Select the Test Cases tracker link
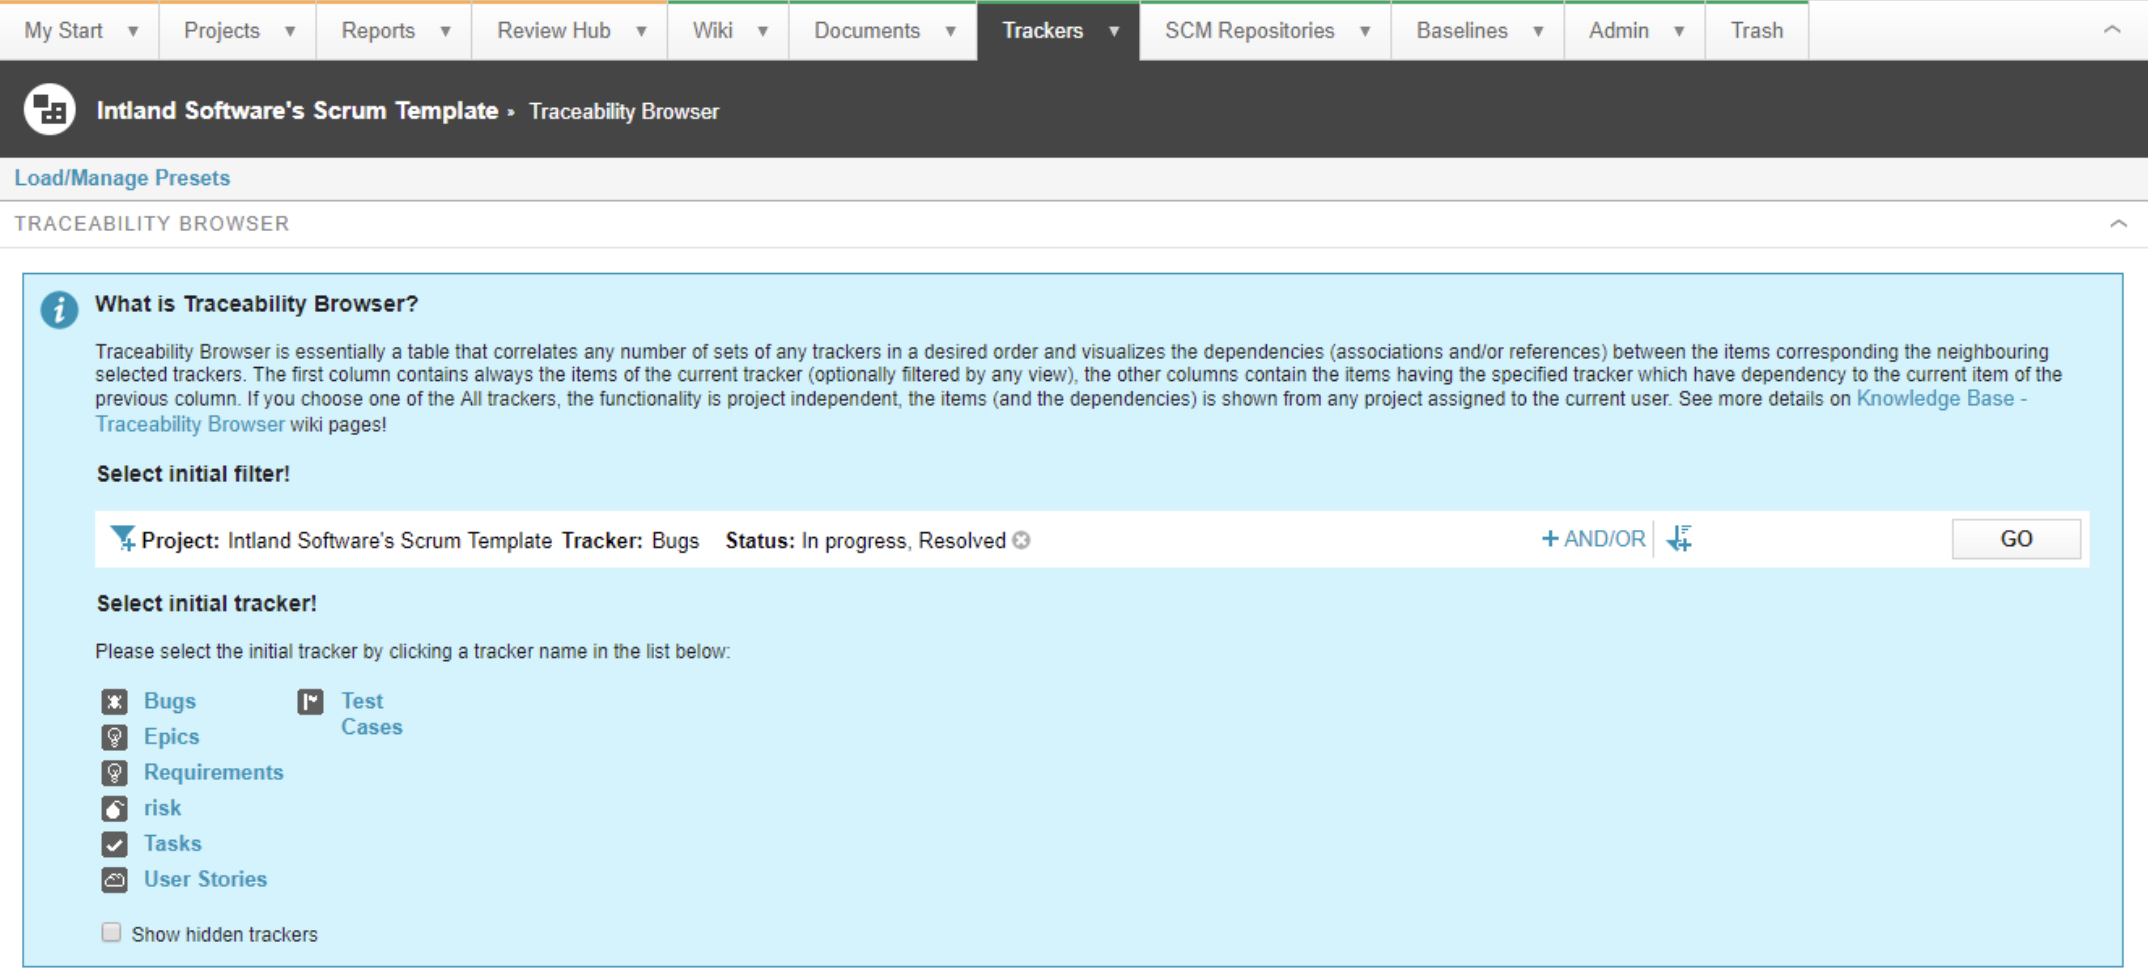2148x970 pixels. (x=371, y=714)
